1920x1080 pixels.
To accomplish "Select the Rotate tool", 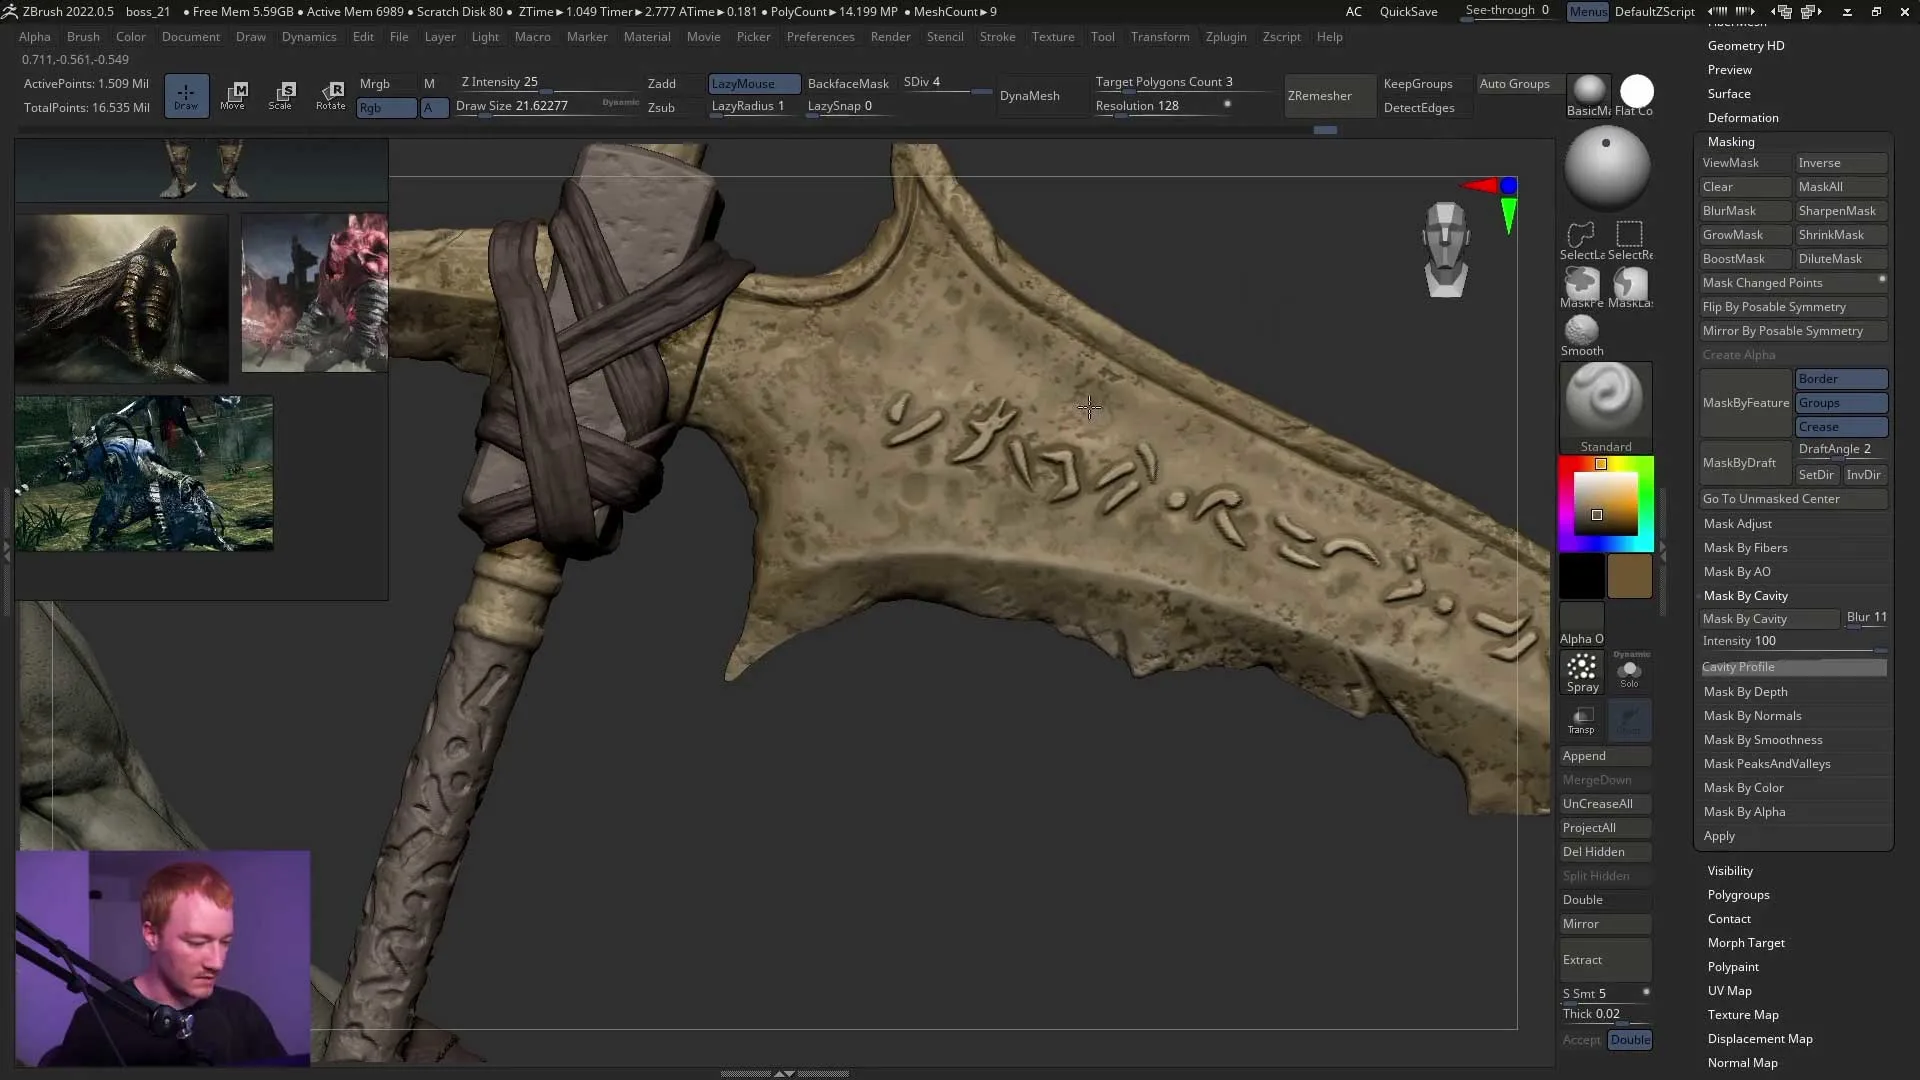I will (331, 95).
